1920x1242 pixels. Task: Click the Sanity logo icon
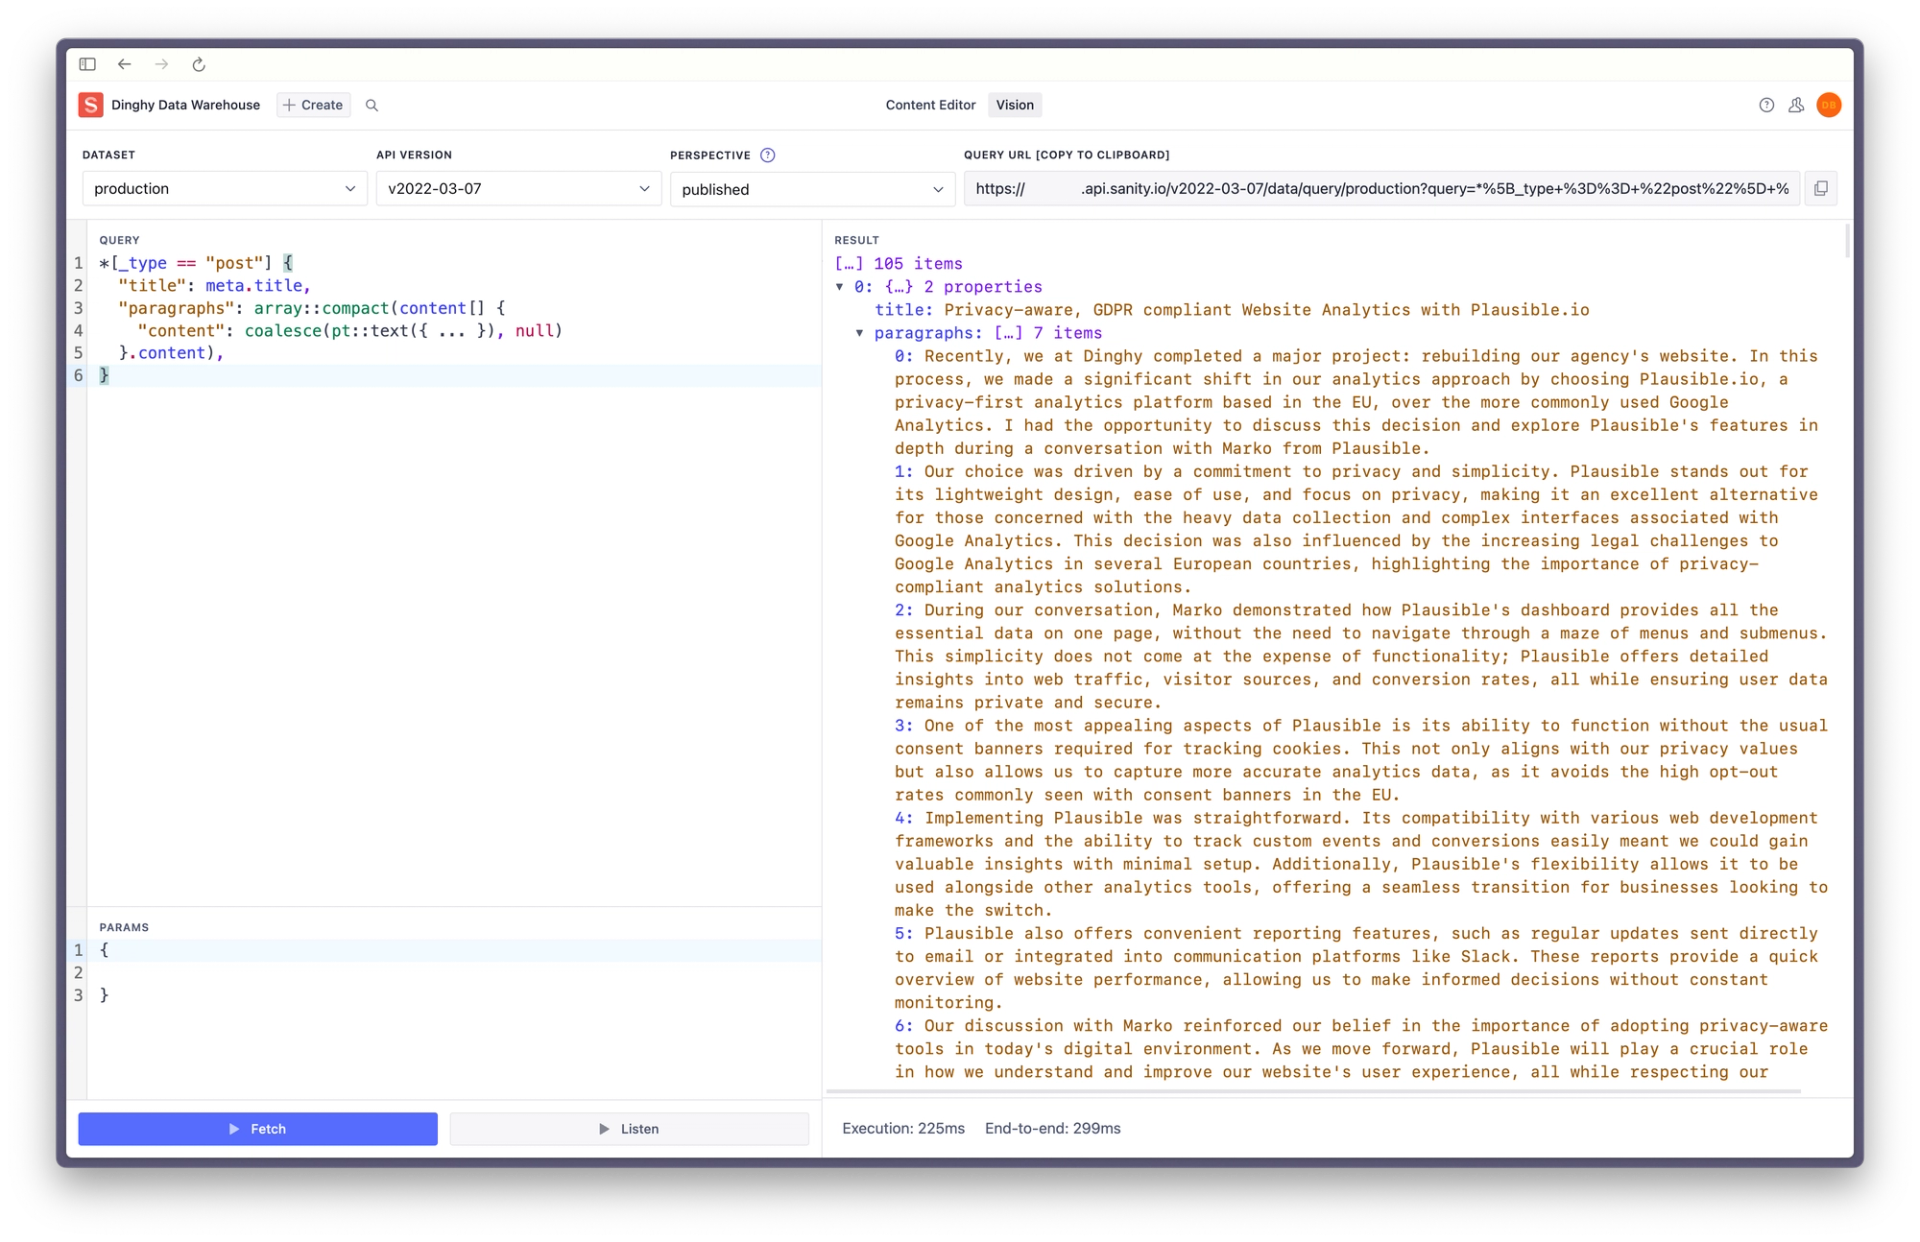pos(91,105)
